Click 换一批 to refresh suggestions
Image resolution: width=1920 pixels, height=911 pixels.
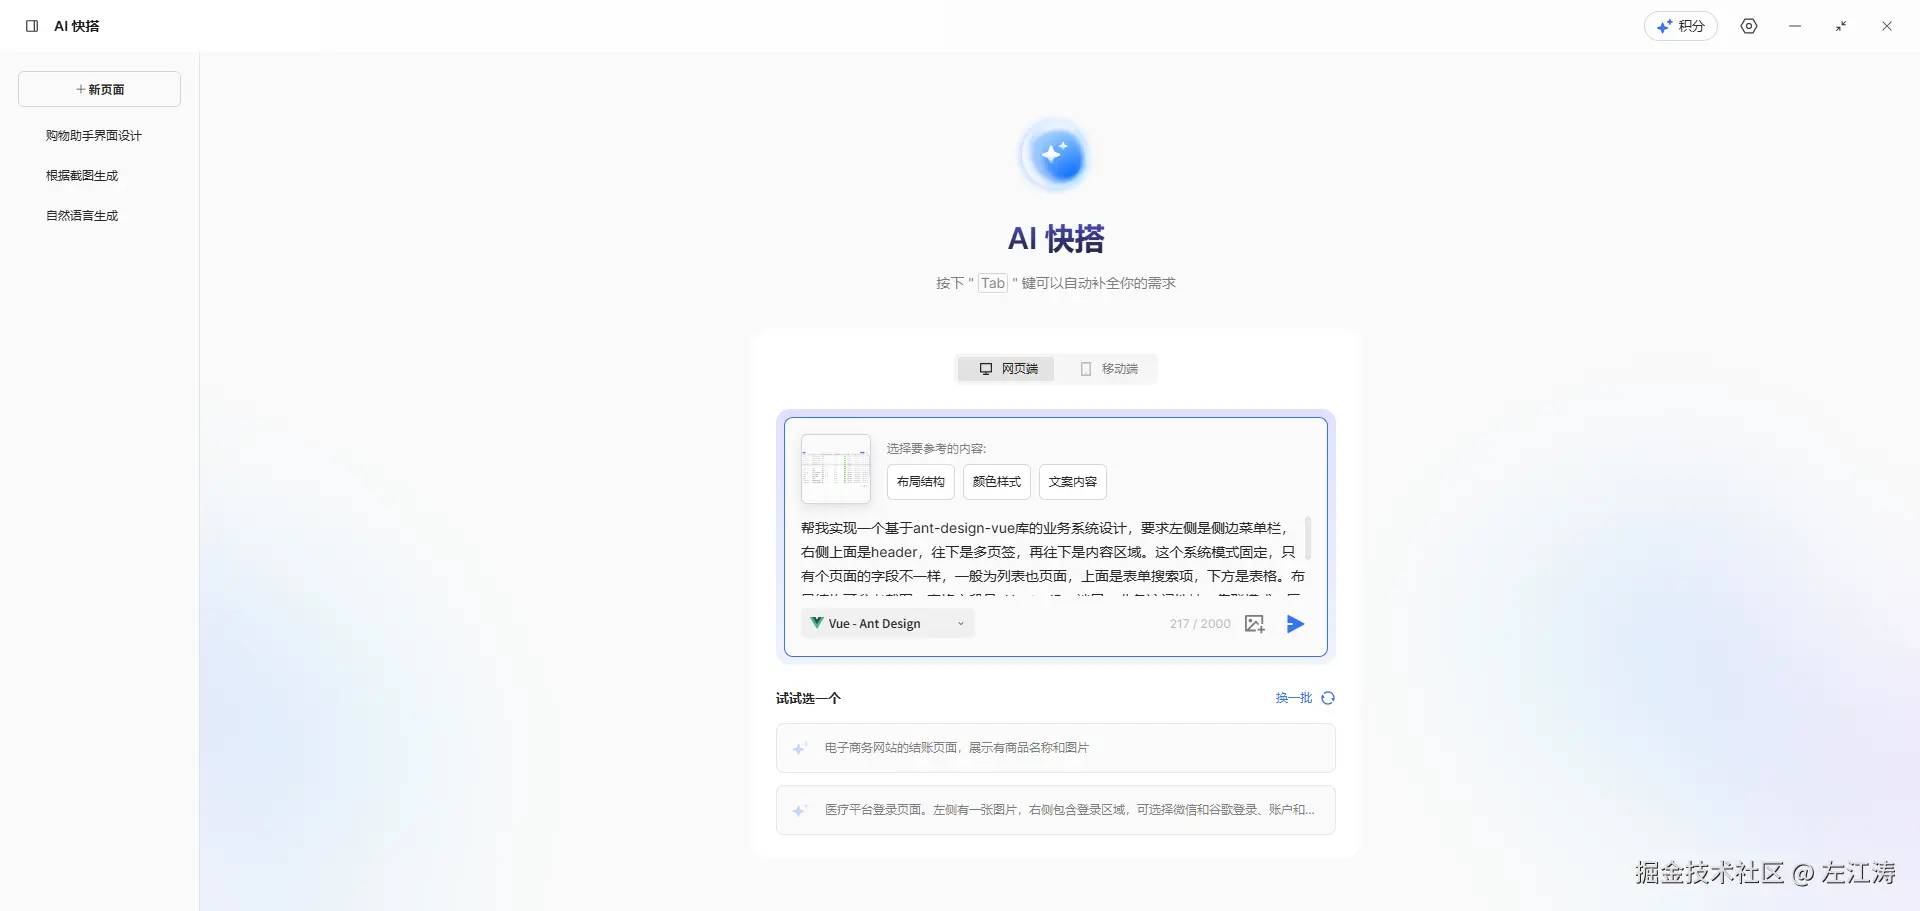[1292, 697]
